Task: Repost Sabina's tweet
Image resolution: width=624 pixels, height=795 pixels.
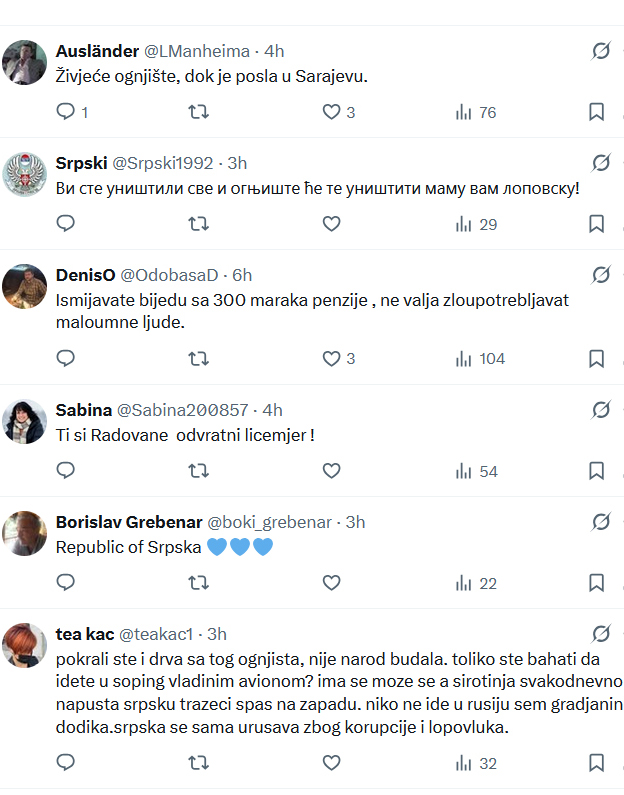Action: pos(199,470)
